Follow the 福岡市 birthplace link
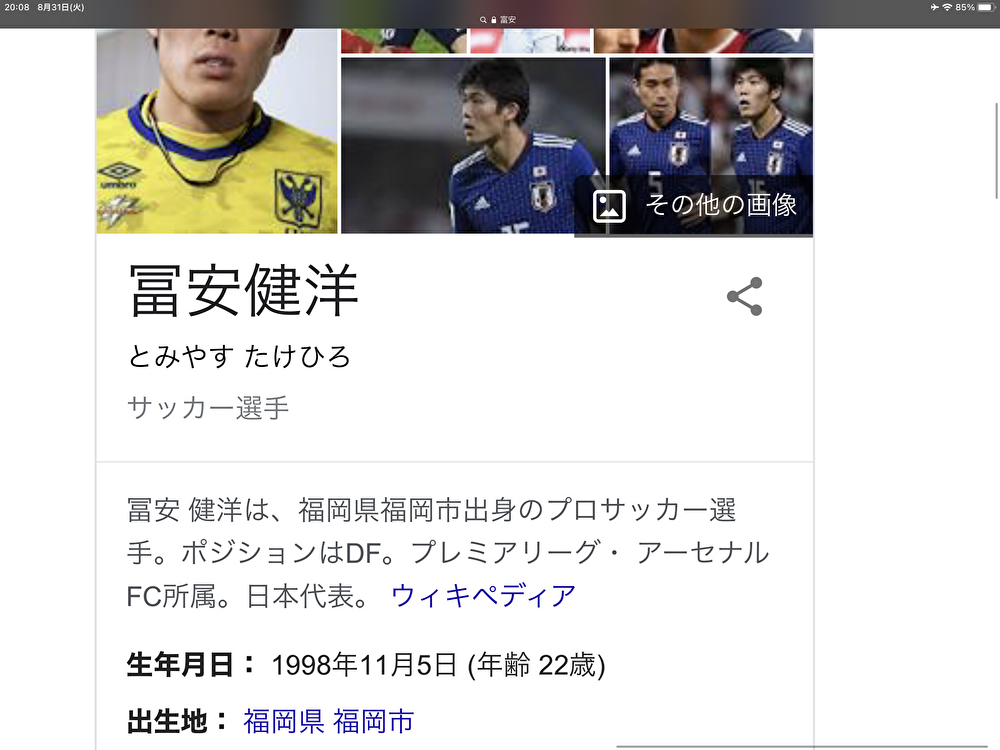 tap(374, 721)
